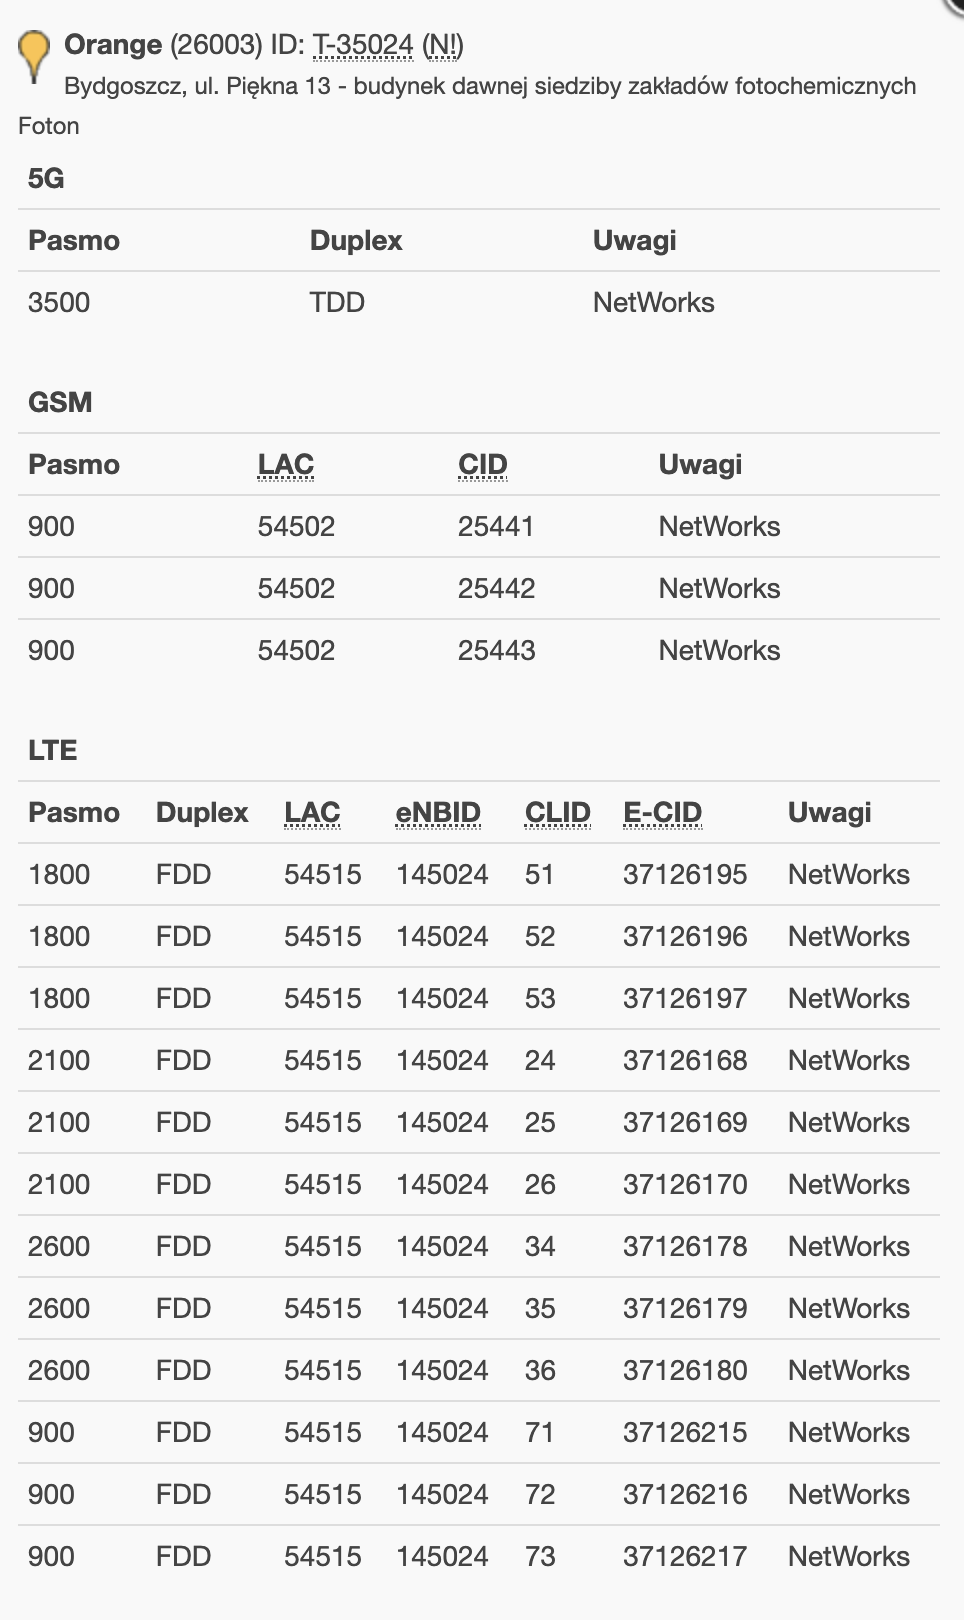Screen dimensions: 964x1620
Task: Click the (N!) abbreviation next to the ID
Action: pos(442,45)
